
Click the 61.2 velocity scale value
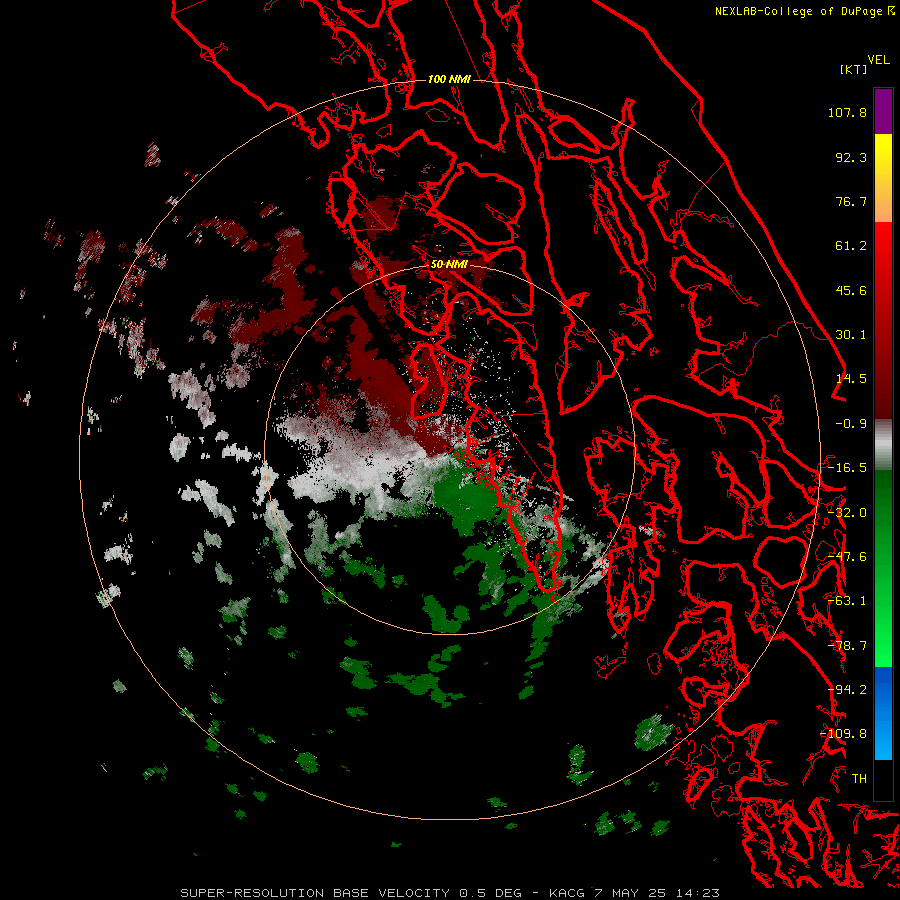click(851, 246)
